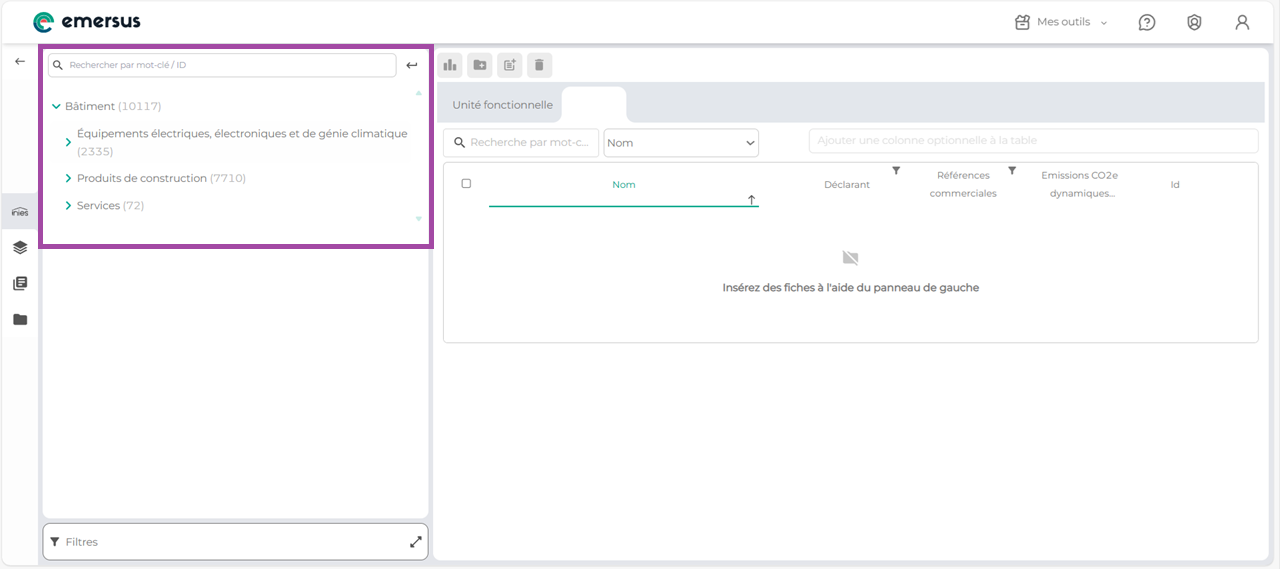Select the INIES database sidebar icon

(20, 212)
